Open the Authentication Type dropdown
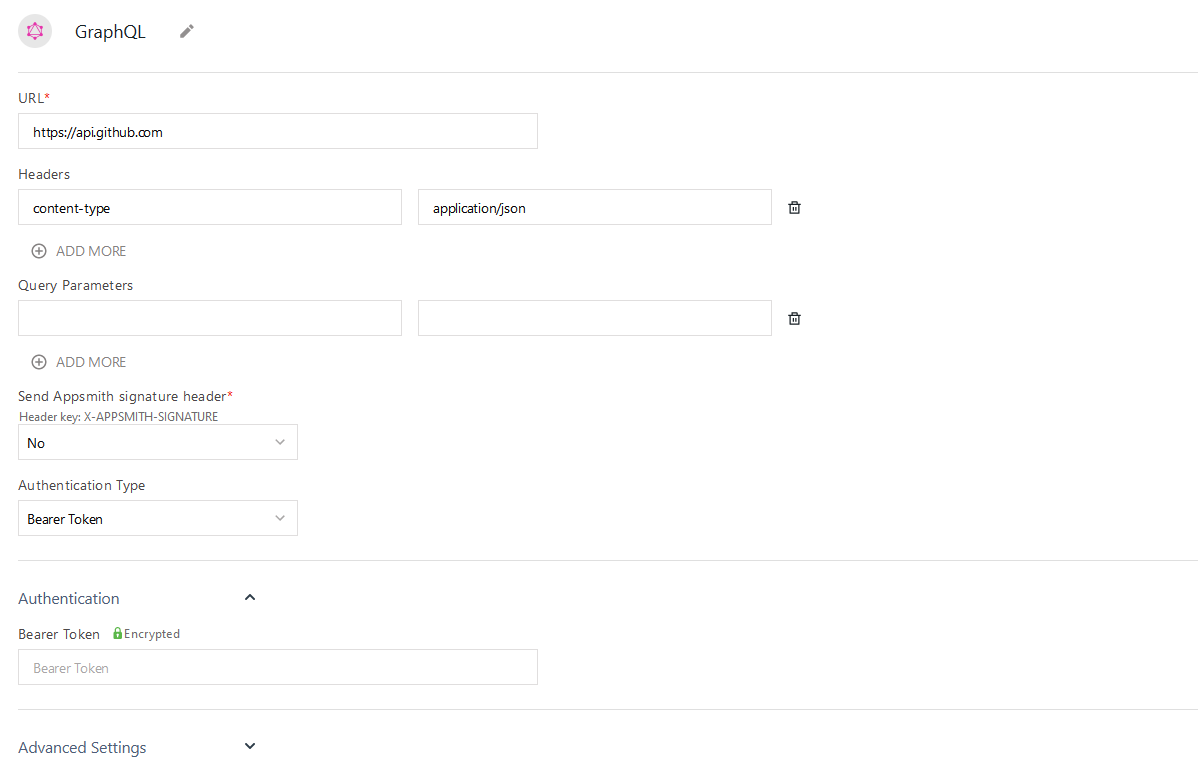1198x780 pixels. coord(157,518)
